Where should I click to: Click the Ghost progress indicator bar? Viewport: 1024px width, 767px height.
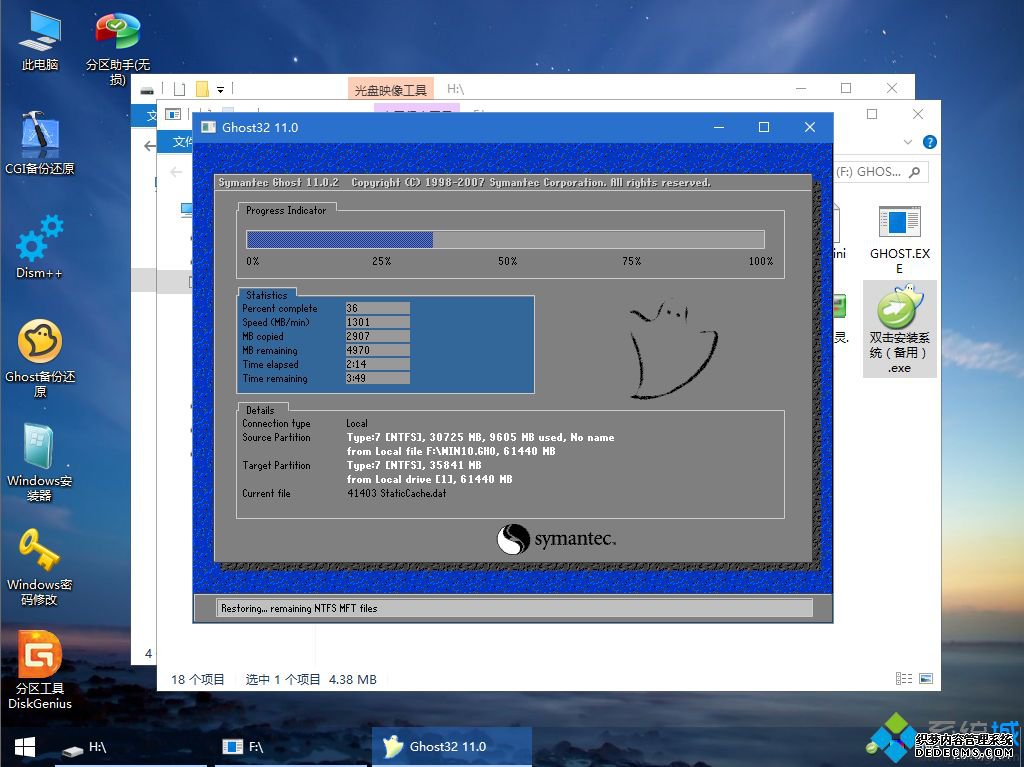[505, 239]
